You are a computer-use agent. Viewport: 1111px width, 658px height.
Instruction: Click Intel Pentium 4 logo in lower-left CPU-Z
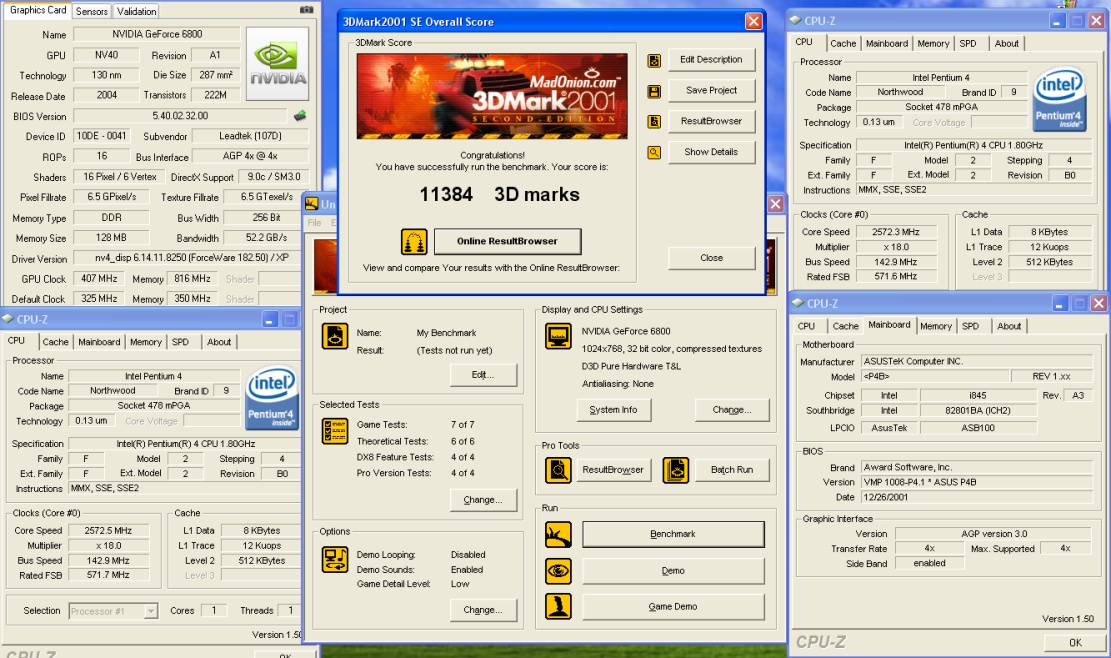pyautogui.click(x=271, y=398)
